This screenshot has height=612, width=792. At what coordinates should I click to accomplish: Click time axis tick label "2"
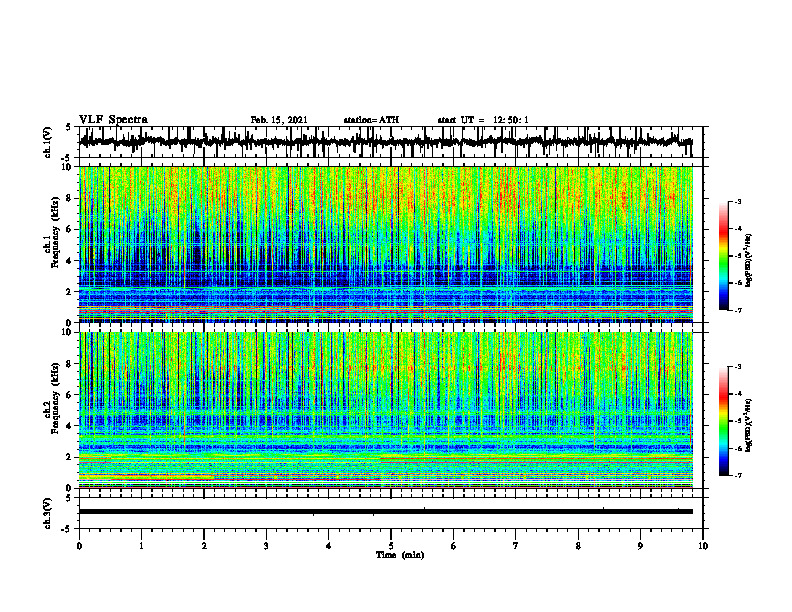pos(204,546)
